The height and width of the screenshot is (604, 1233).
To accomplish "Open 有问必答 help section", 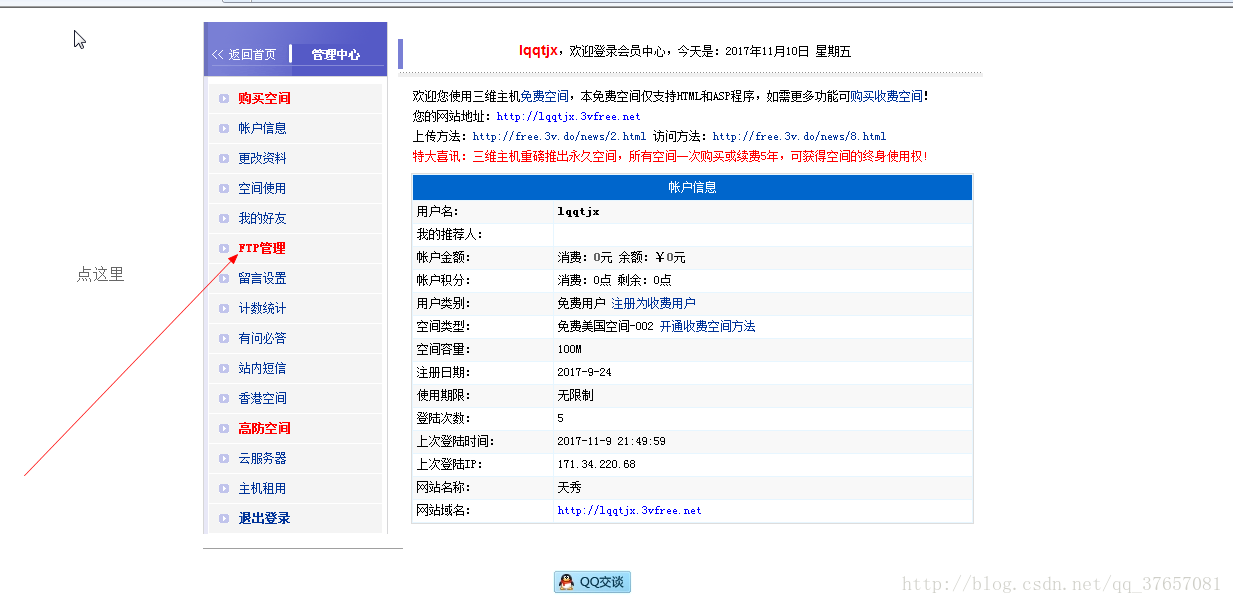I will (x=262, y=338).
